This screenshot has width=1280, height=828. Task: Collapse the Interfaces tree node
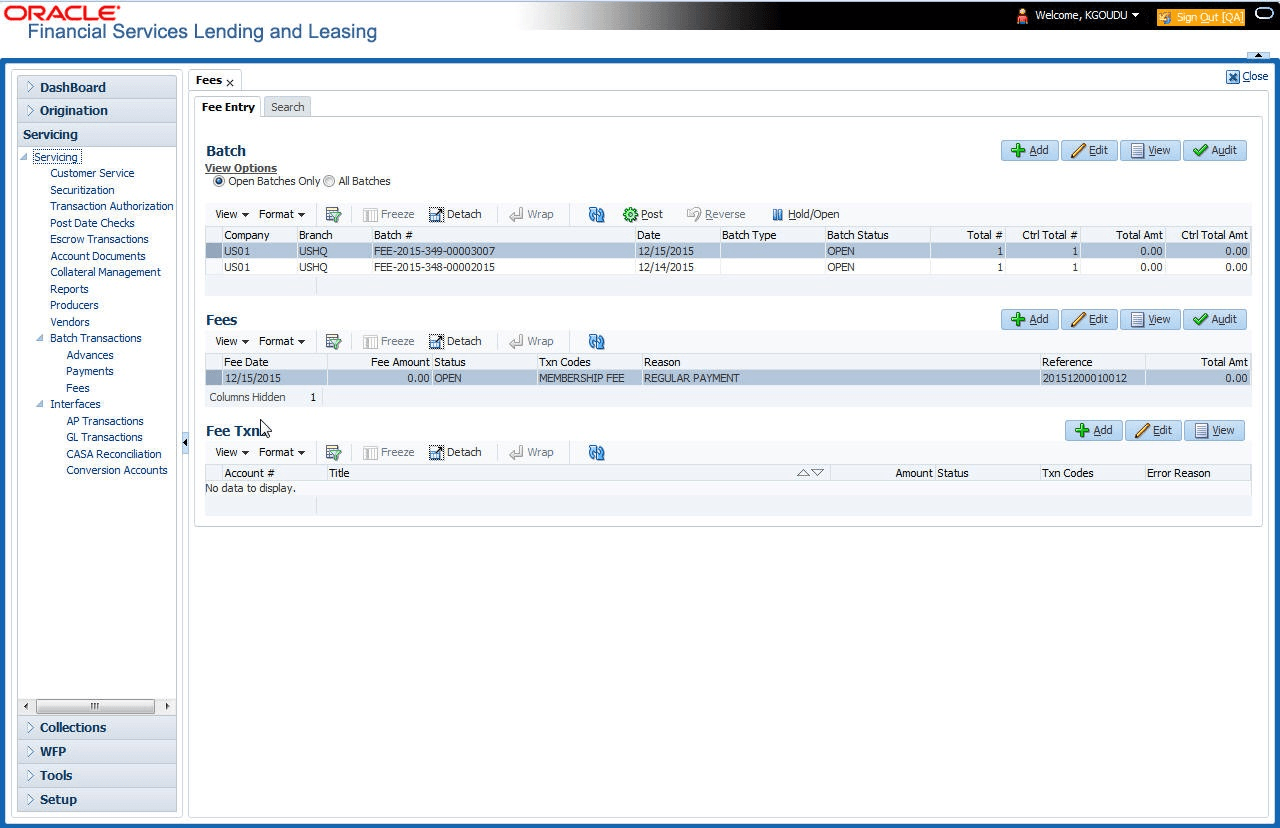(41, 404)
